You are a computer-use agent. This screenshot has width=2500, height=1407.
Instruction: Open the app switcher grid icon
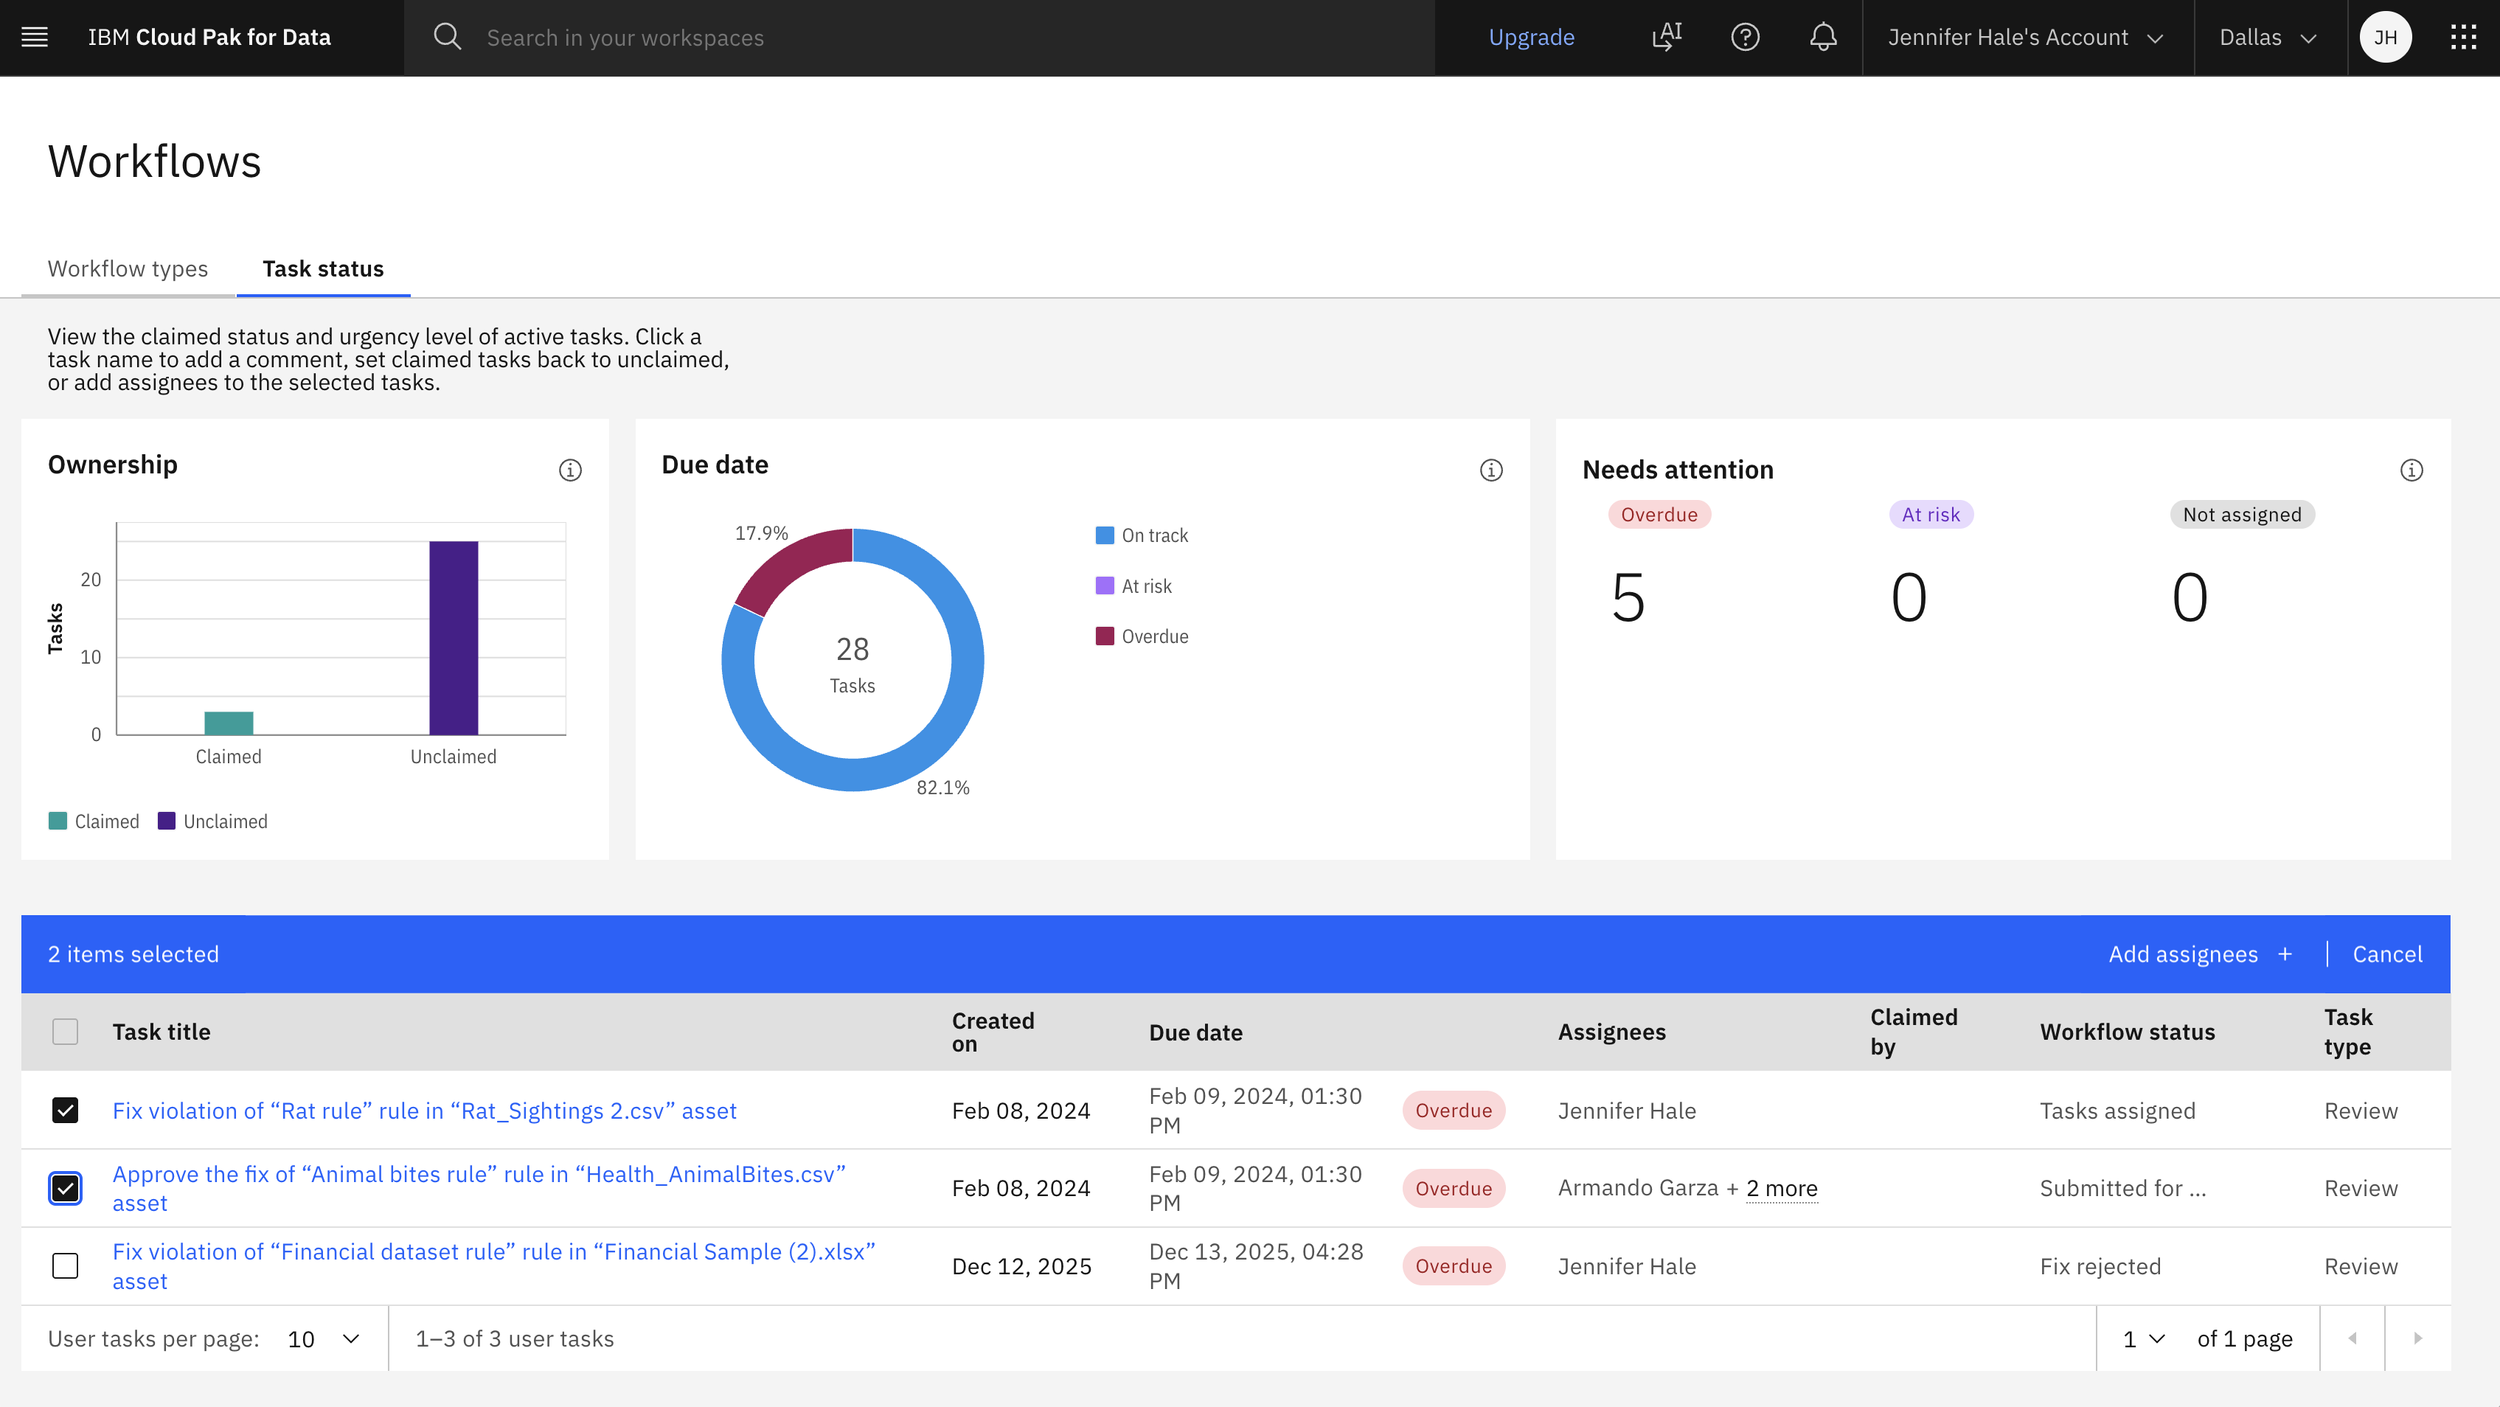coord(2463,37)
